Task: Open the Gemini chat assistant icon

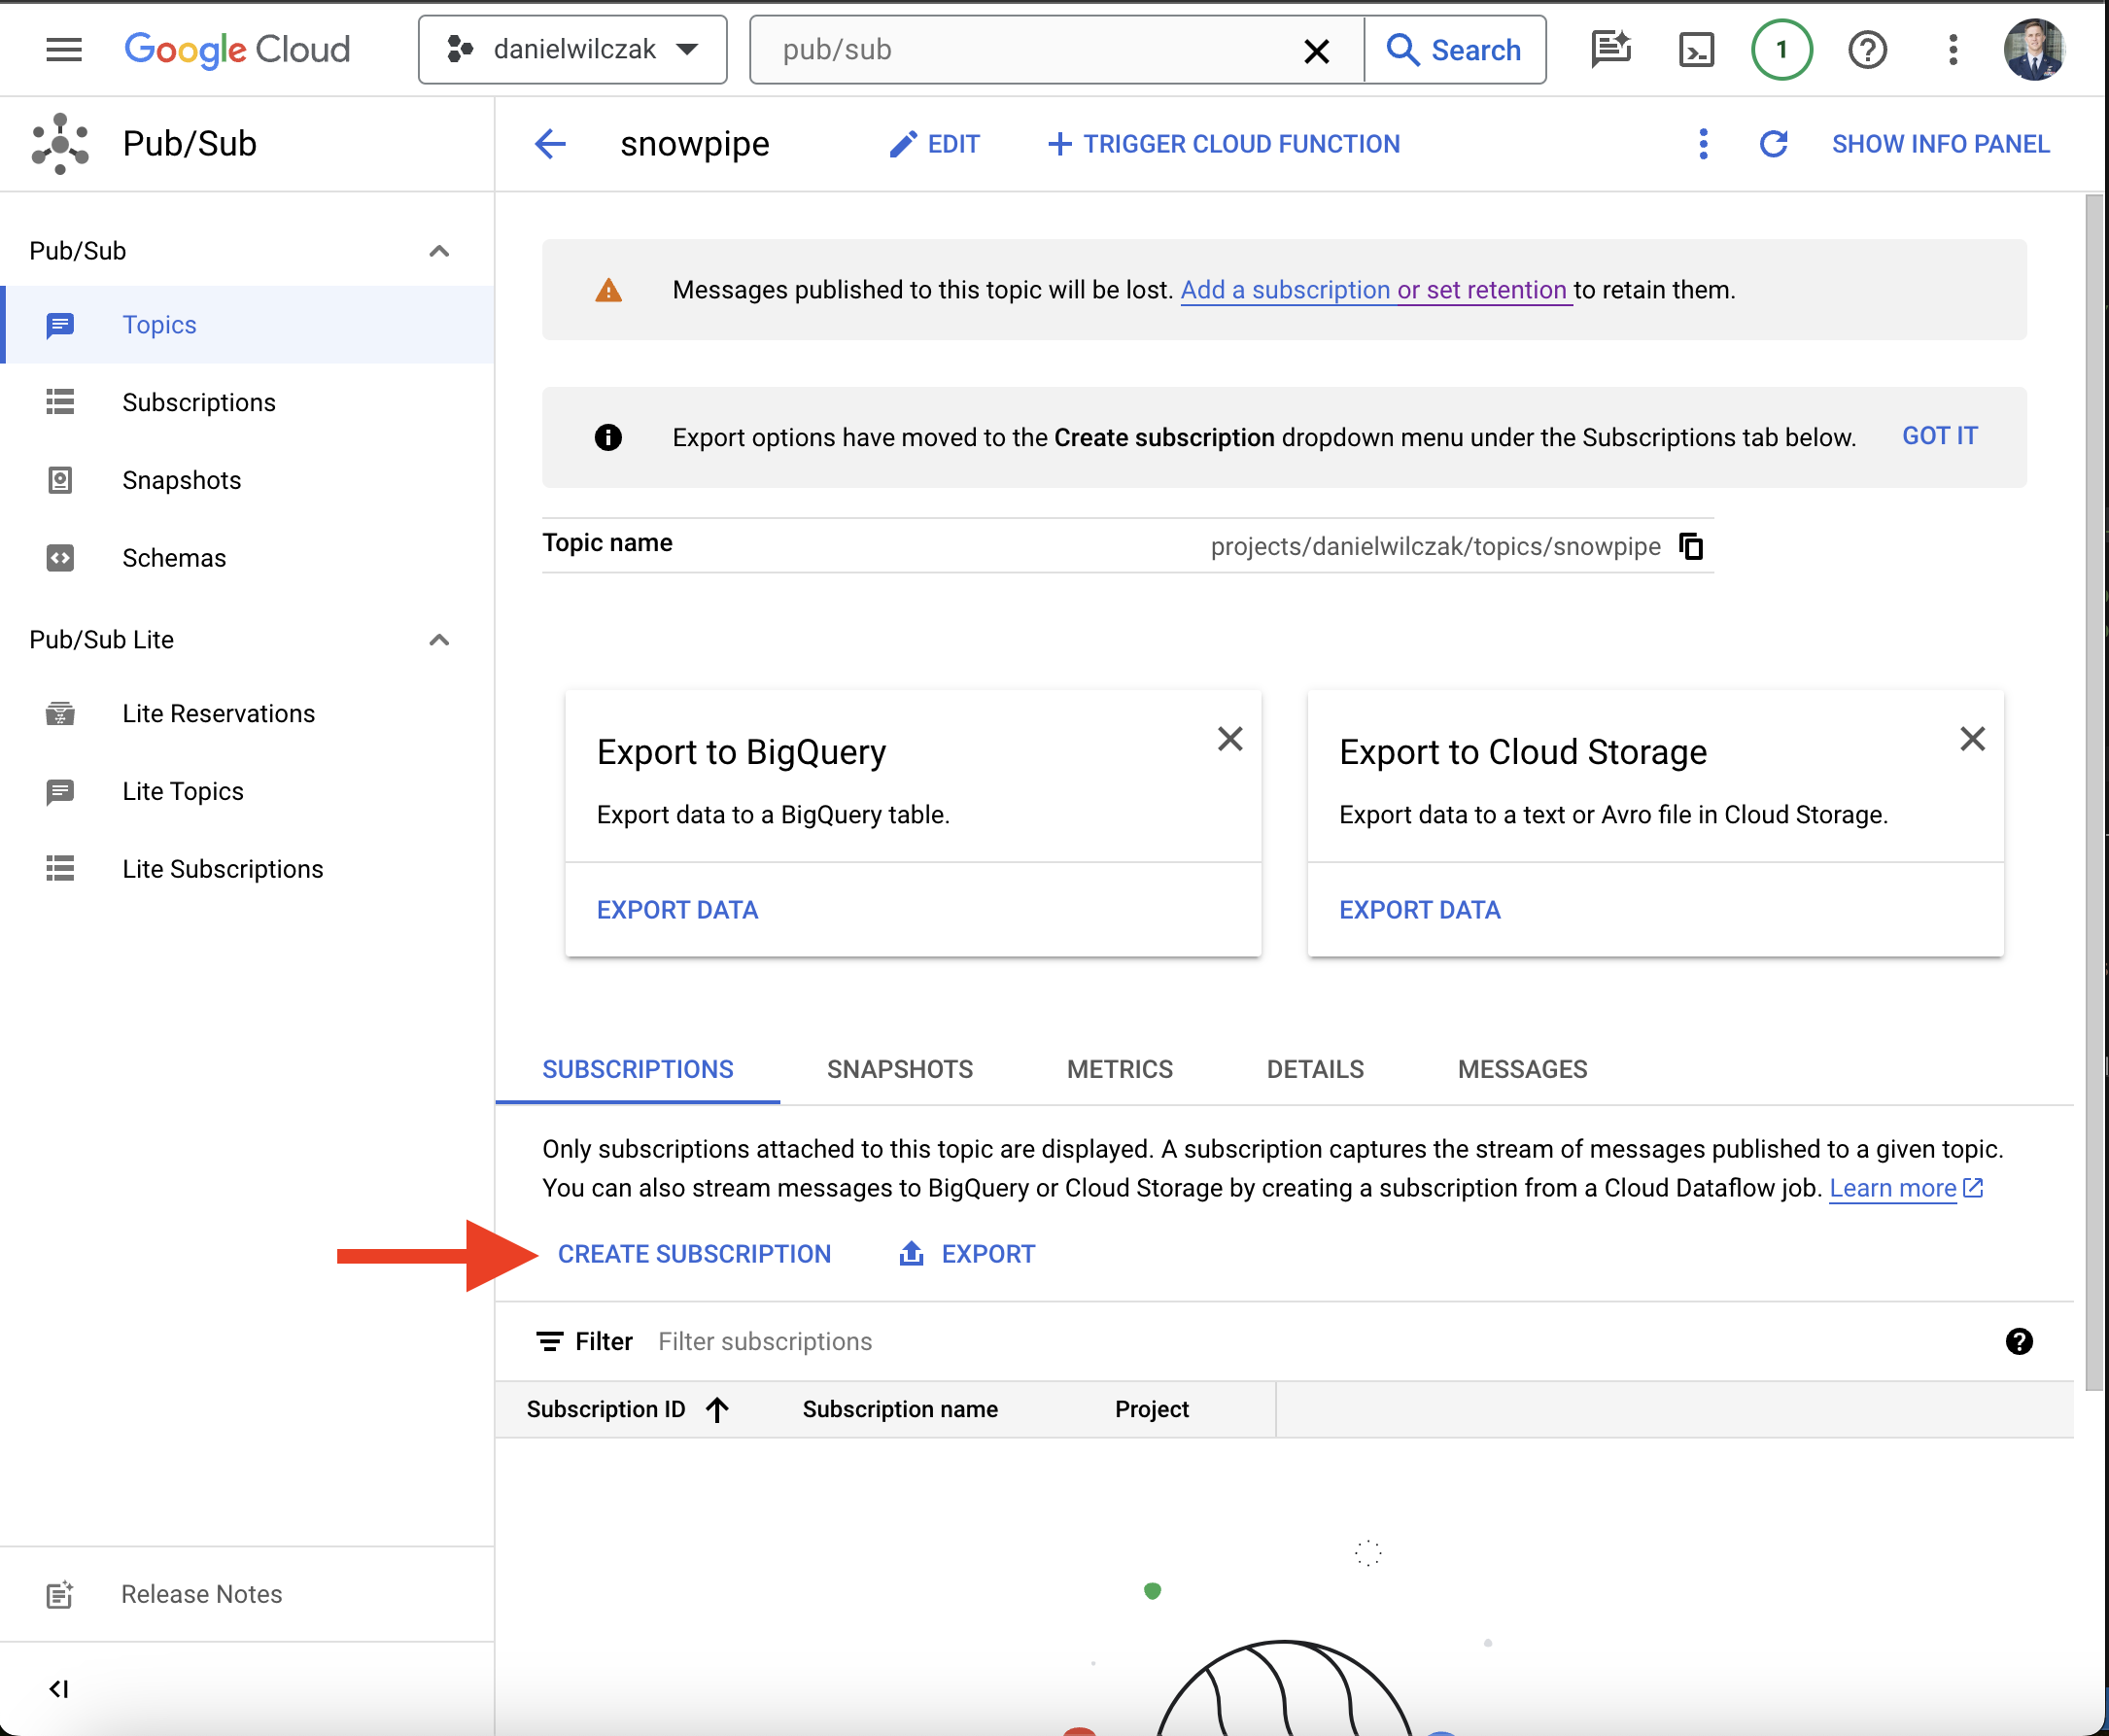Action: click(x=1611, y=49)
